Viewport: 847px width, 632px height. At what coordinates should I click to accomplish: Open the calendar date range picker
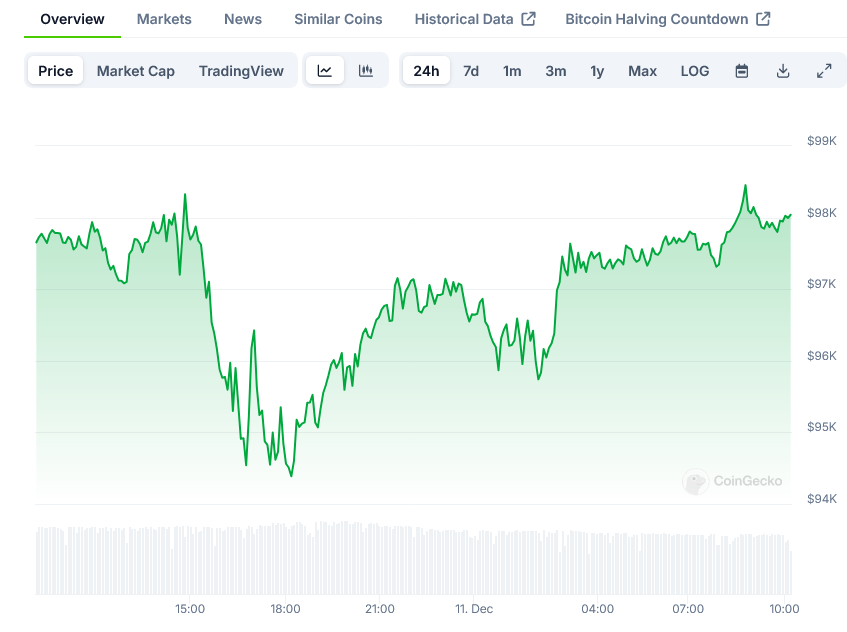click(742, 71)
